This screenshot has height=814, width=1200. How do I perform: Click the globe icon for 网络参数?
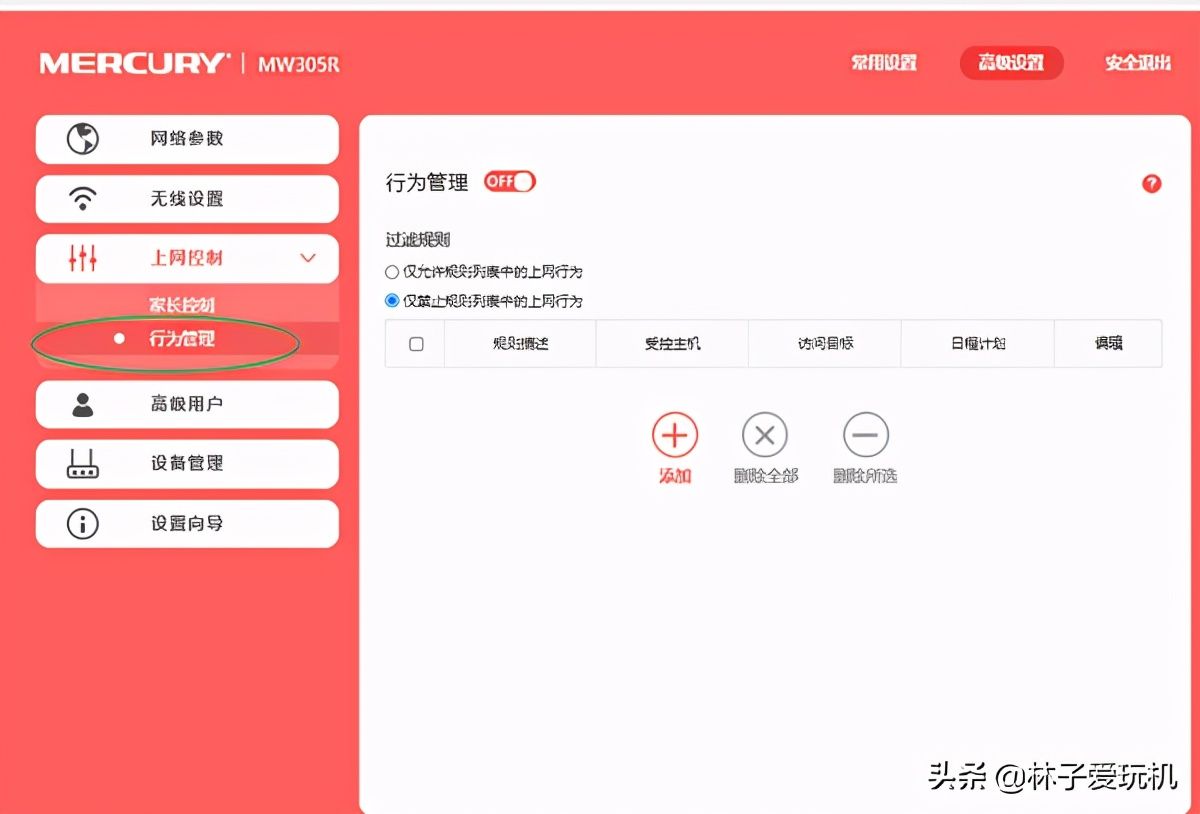83,139
